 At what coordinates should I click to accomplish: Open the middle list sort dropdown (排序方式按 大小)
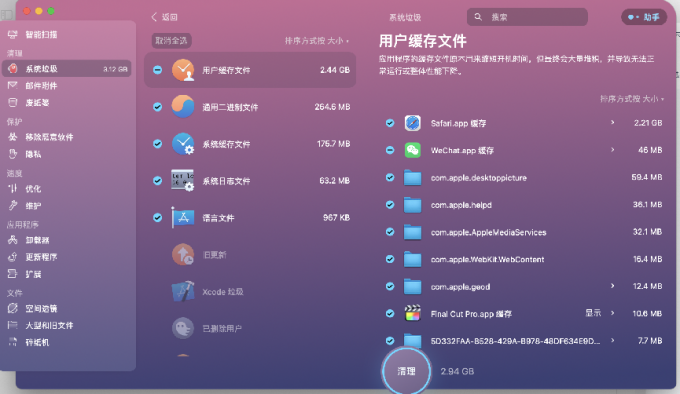click(x=317, y=41)
